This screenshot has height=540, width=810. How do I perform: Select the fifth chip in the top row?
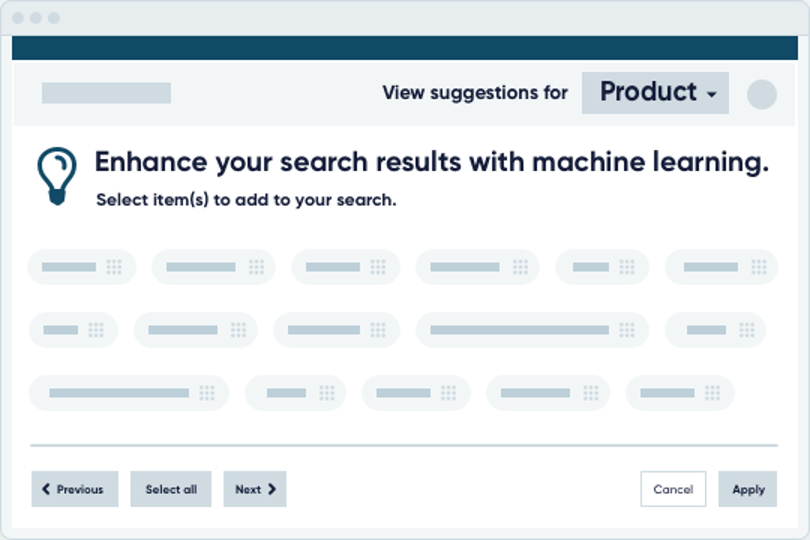click(602, 267)
